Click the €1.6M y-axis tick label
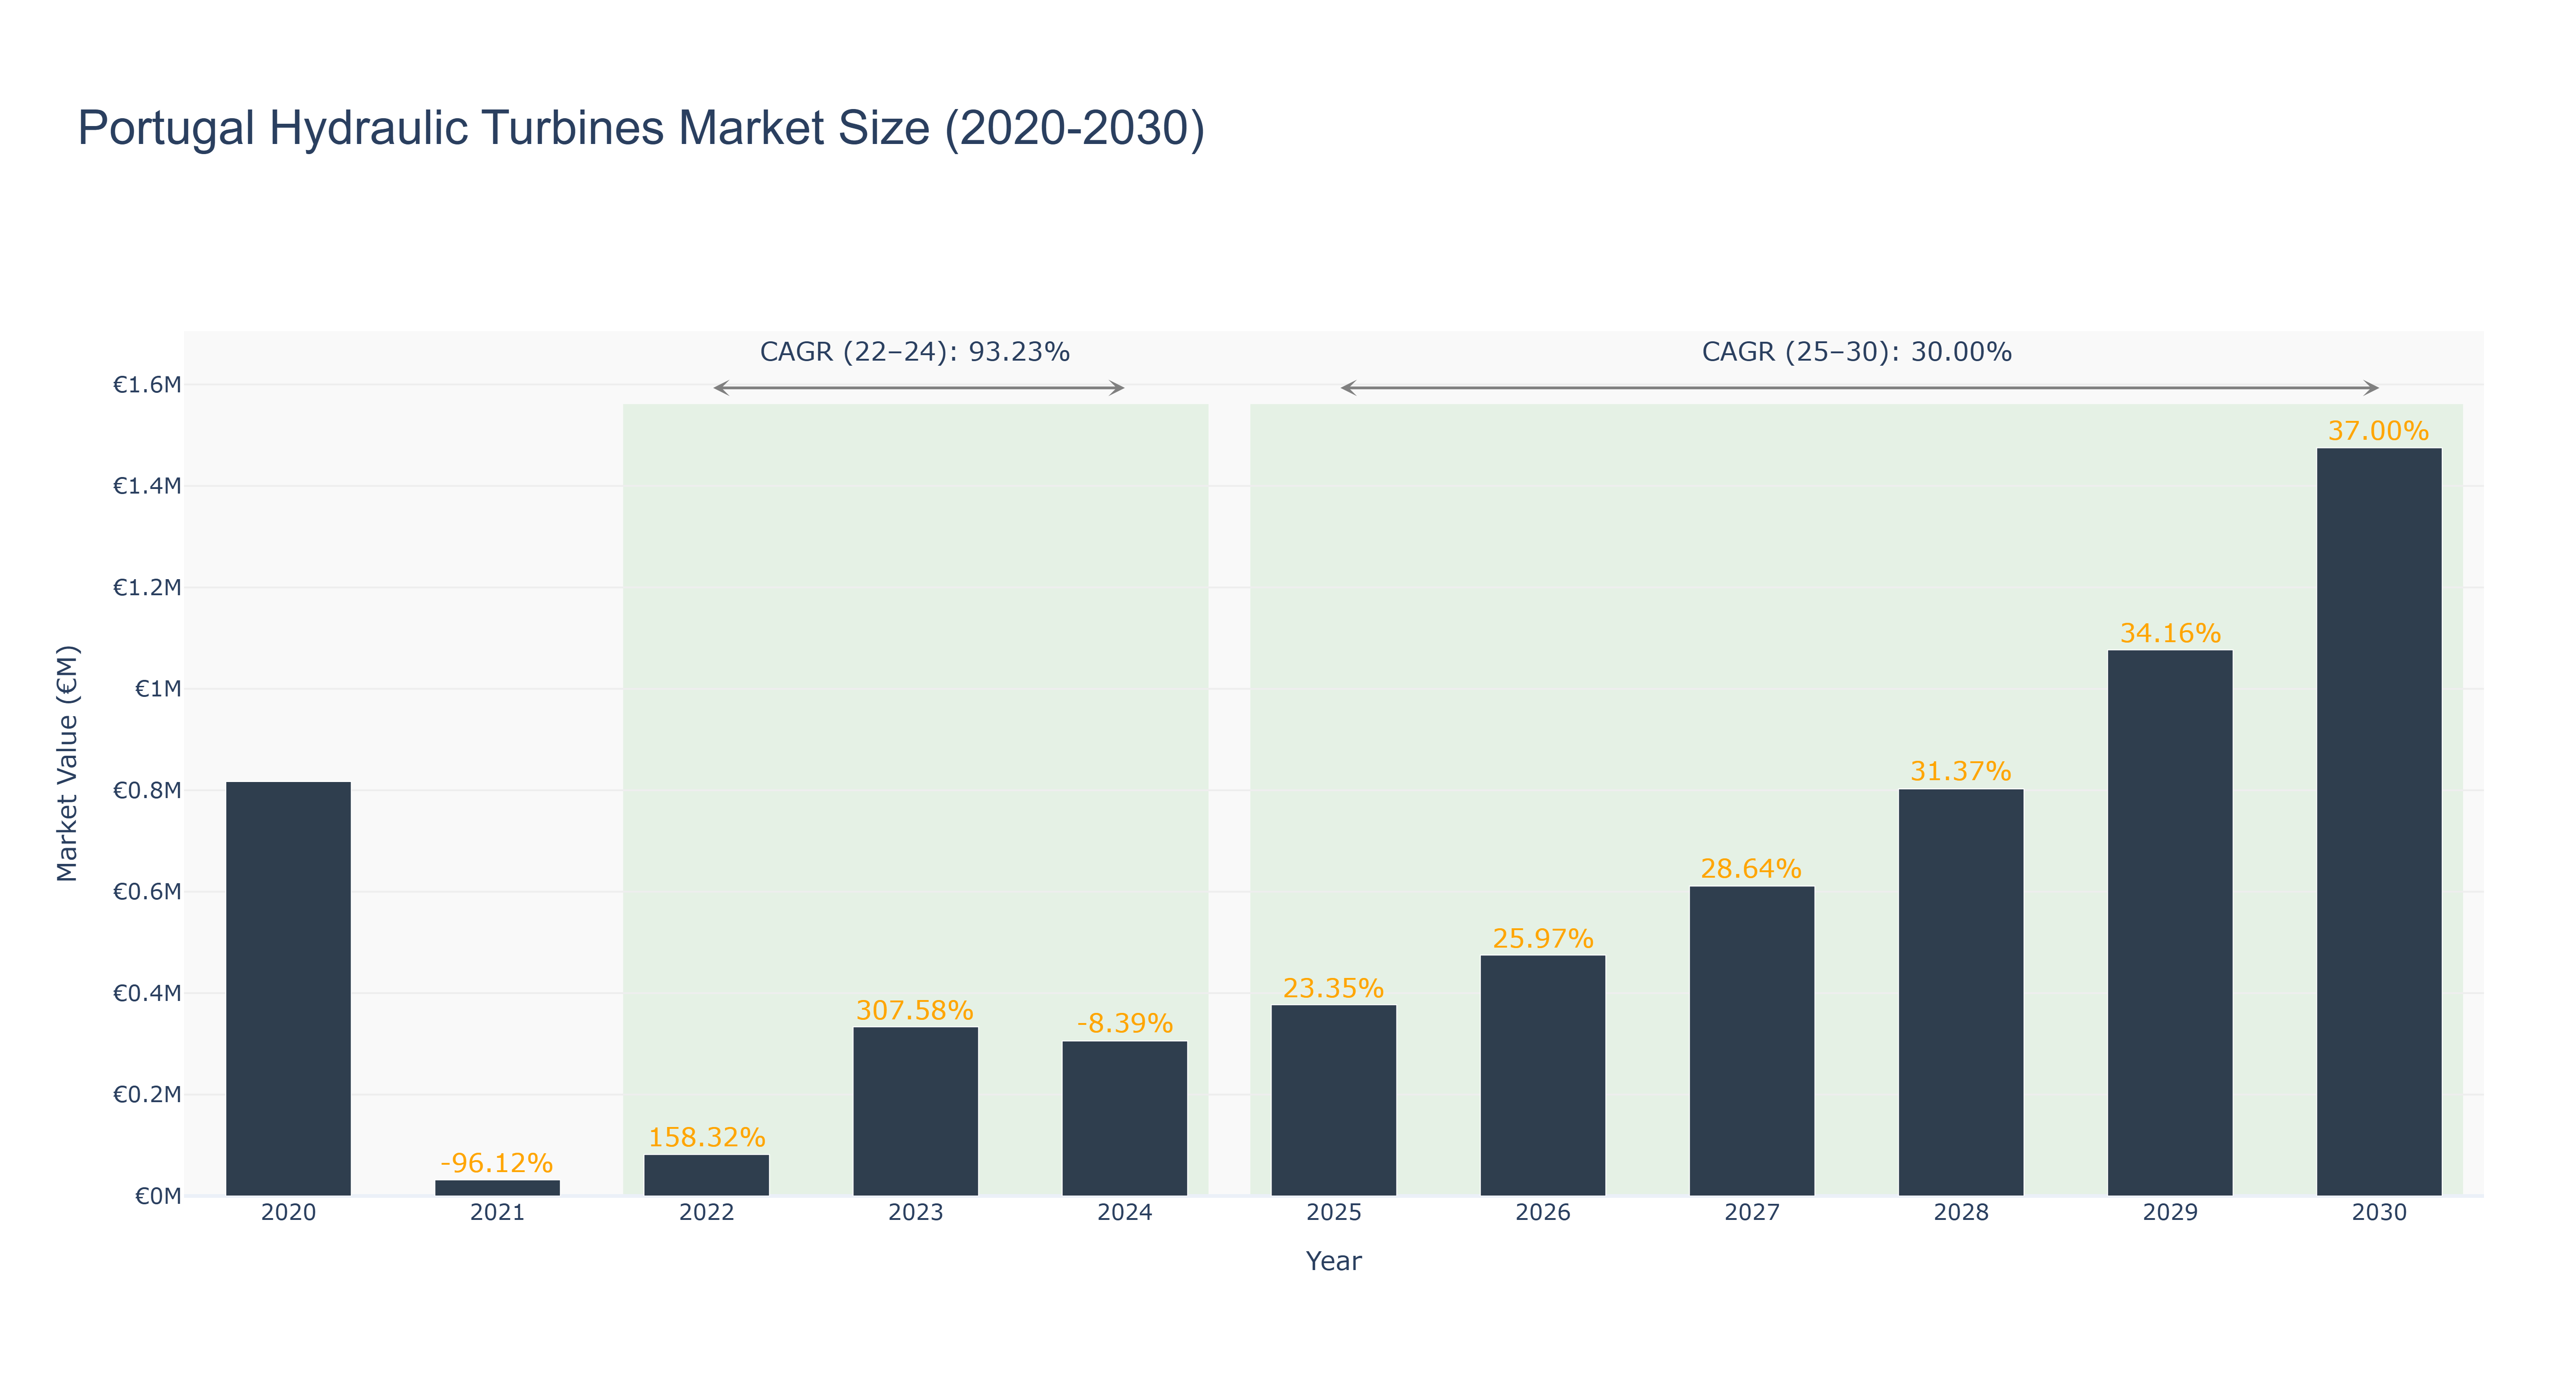Image resolution: width=2576 pixels, height=1380 pixels. click(x=147, y=385)
